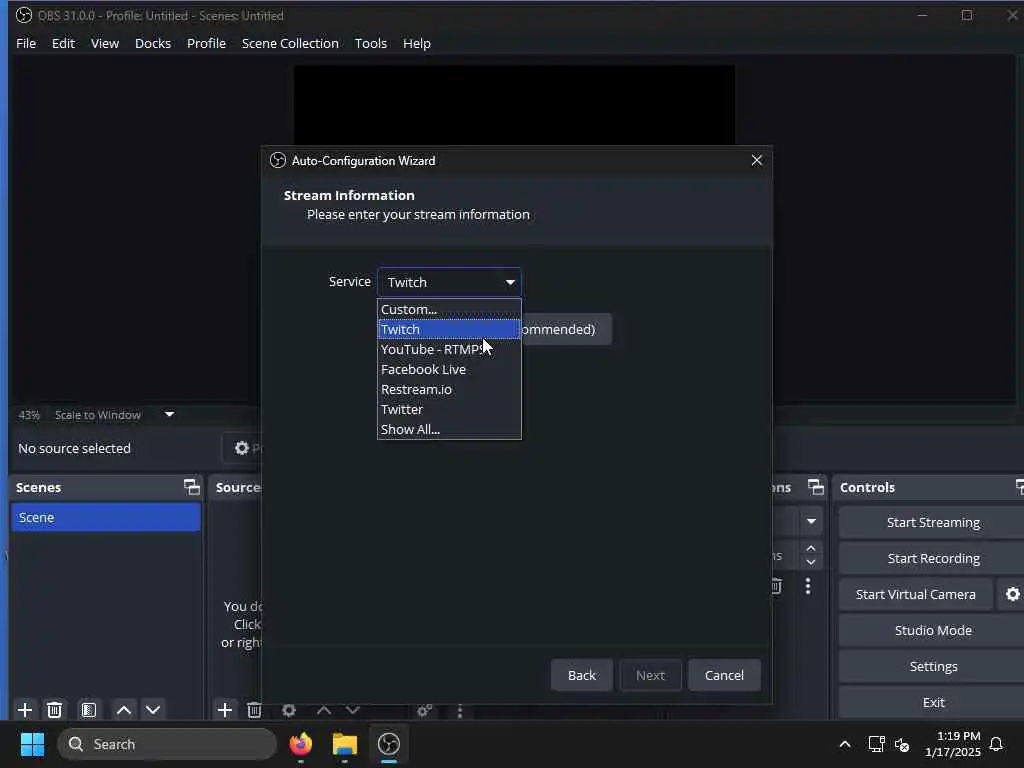1024x768 pixels.
Task: Start Virtual Camera from Controls
Action: tap(916, 594)
